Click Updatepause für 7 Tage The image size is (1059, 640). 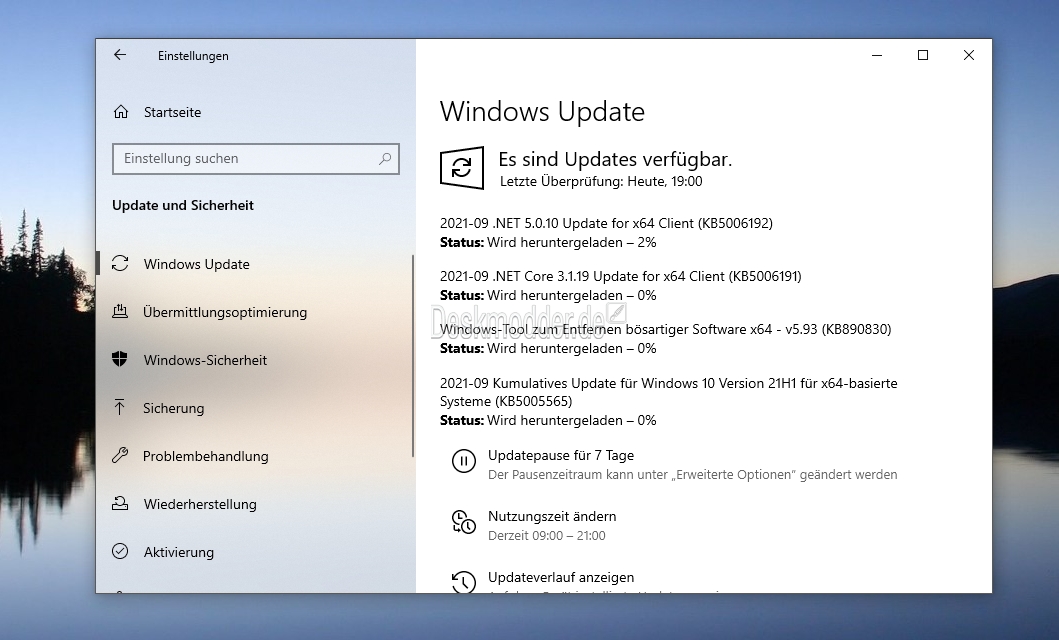pos(561,455)
